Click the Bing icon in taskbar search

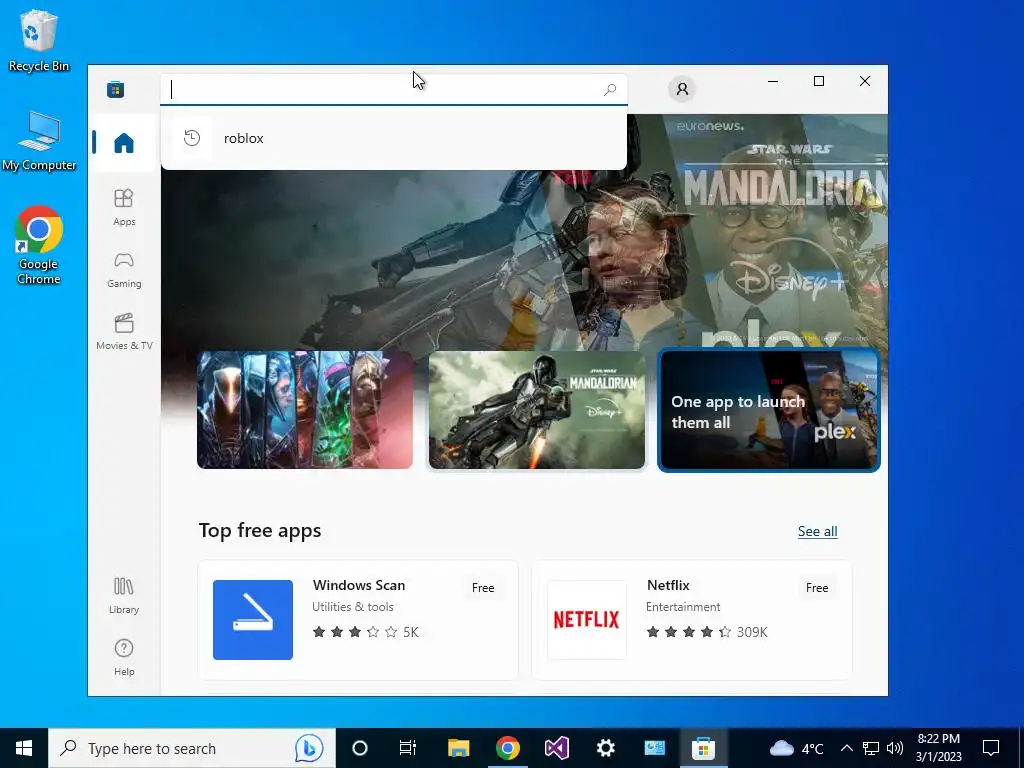308,748
